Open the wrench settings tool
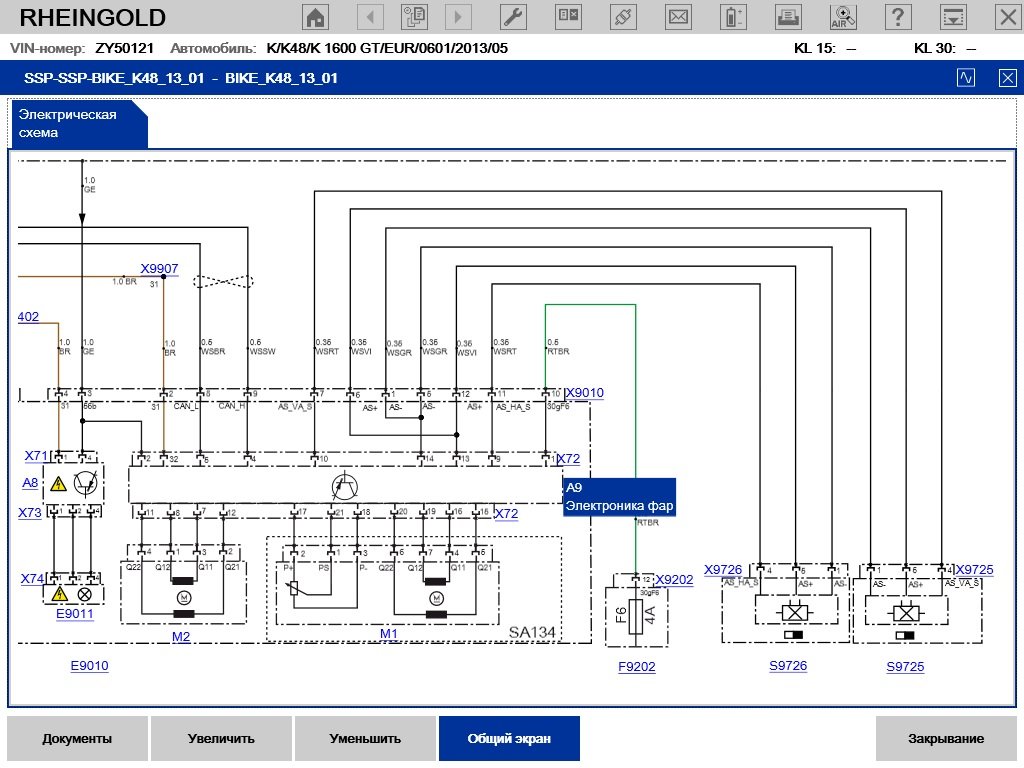Viewport: 1024px width, 768px height. click(x=512, y=17)
